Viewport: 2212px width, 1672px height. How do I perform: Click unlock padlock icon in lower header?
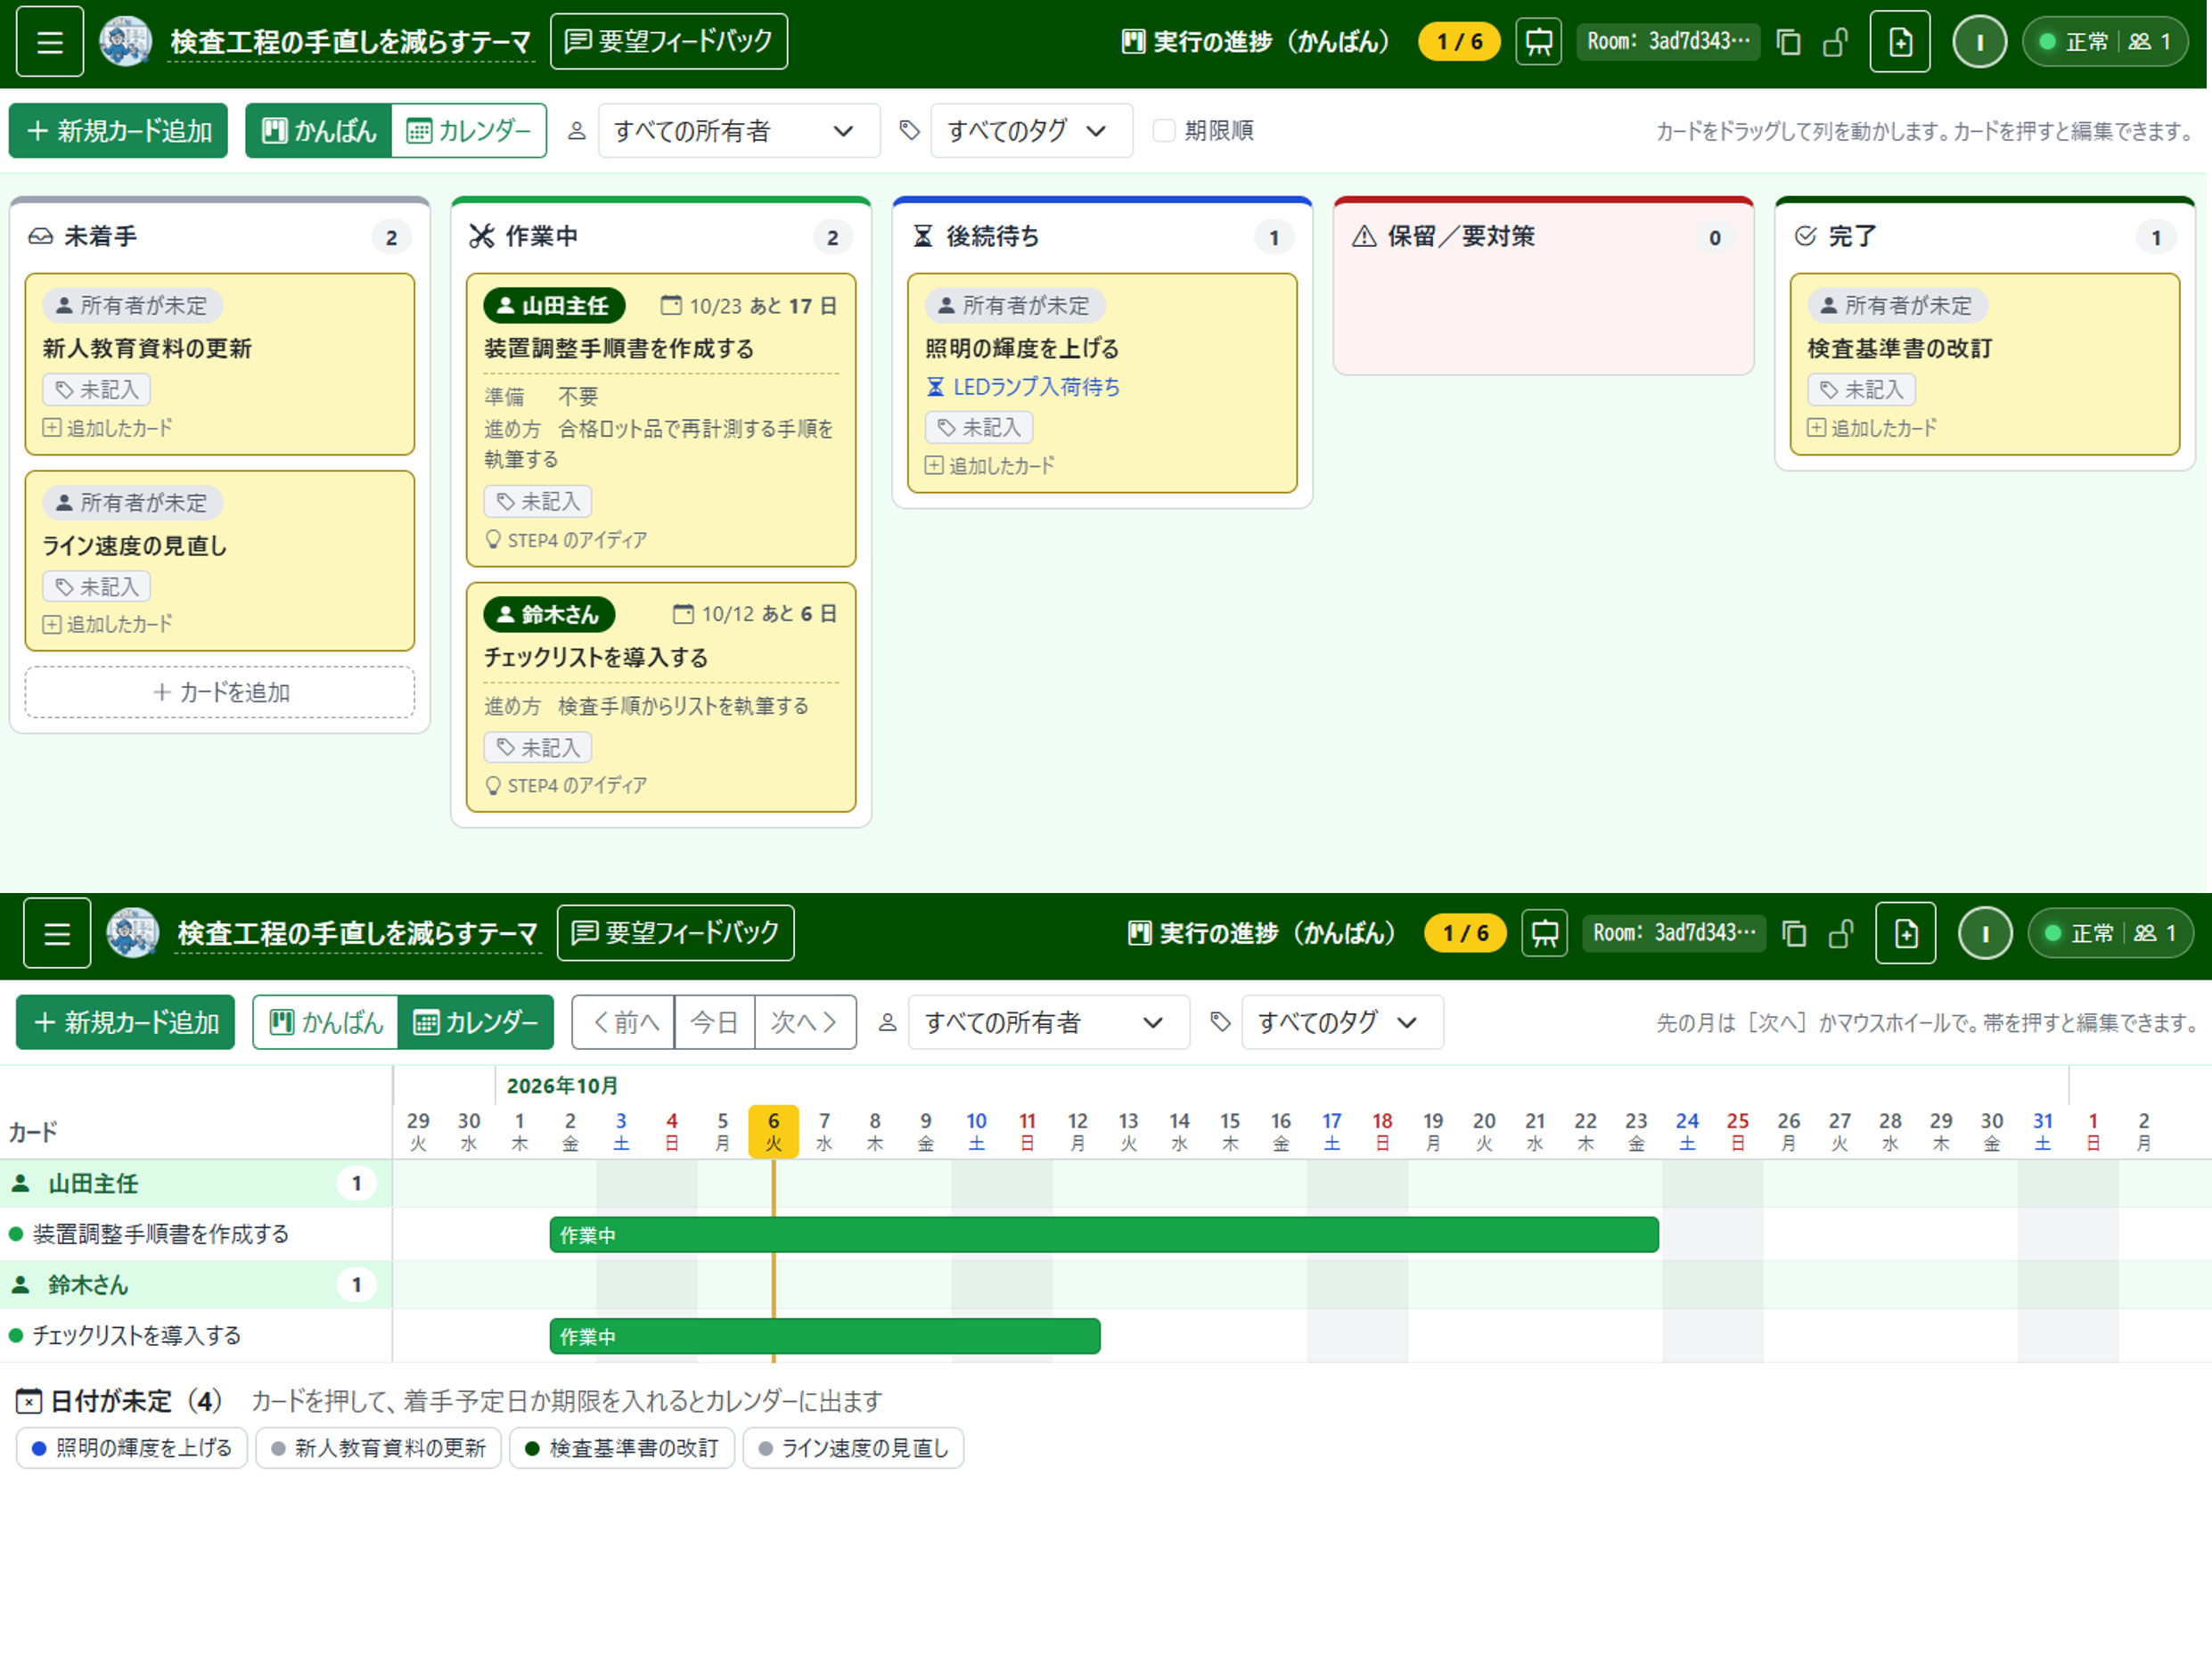tap(1841, 933)
